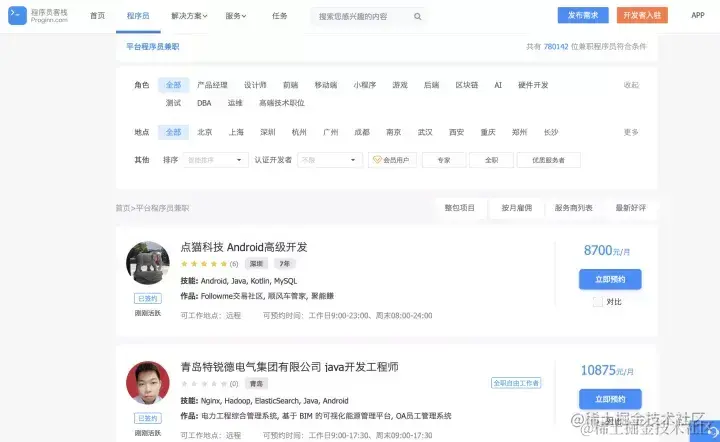This screenshot has height=442, width=720.
Task: Open the elephant statue avatar of 点猫科技
Action: (148, 263)
